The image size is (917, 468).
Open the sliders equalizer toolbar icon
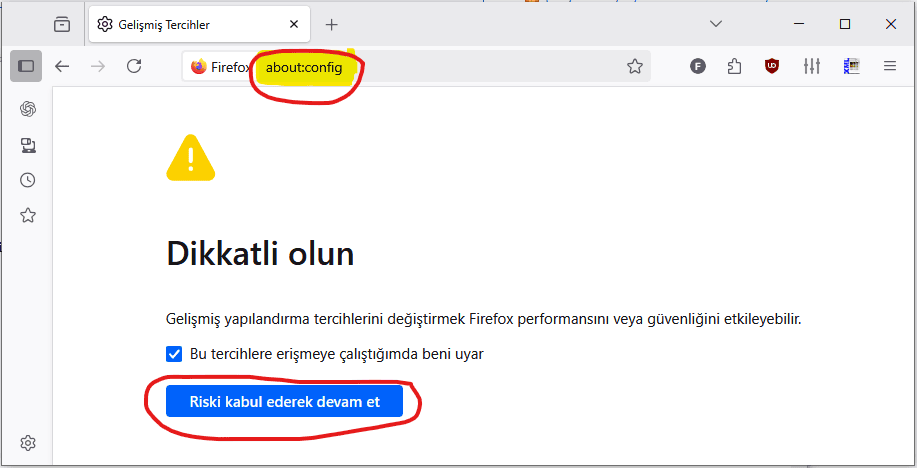(x=812, y=66)
